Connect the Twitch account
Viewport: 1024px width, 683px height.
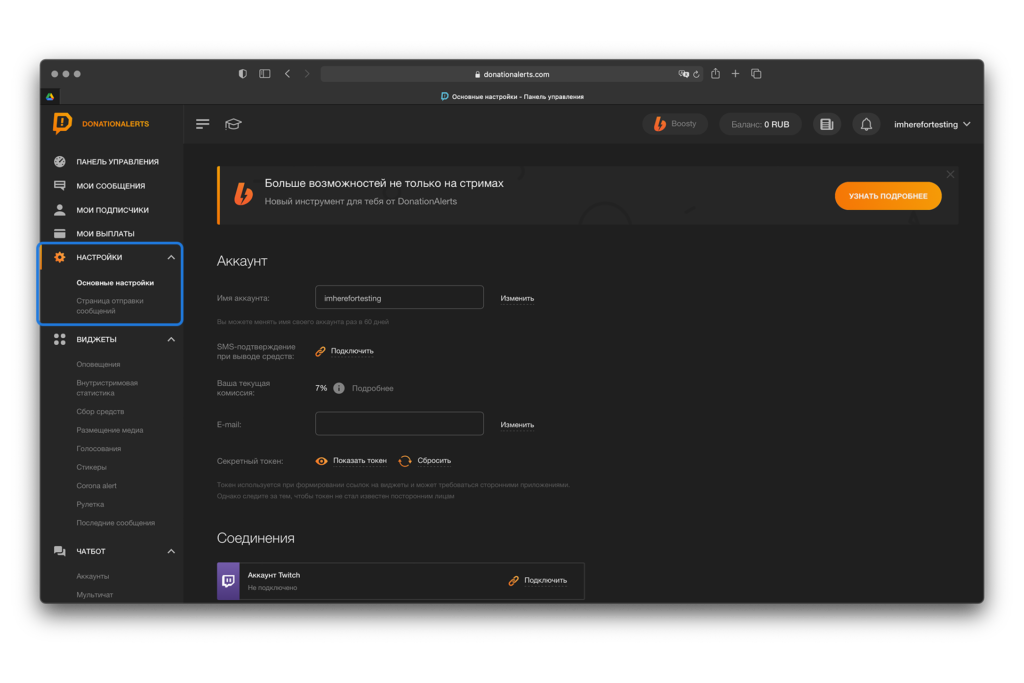[538, 580]
